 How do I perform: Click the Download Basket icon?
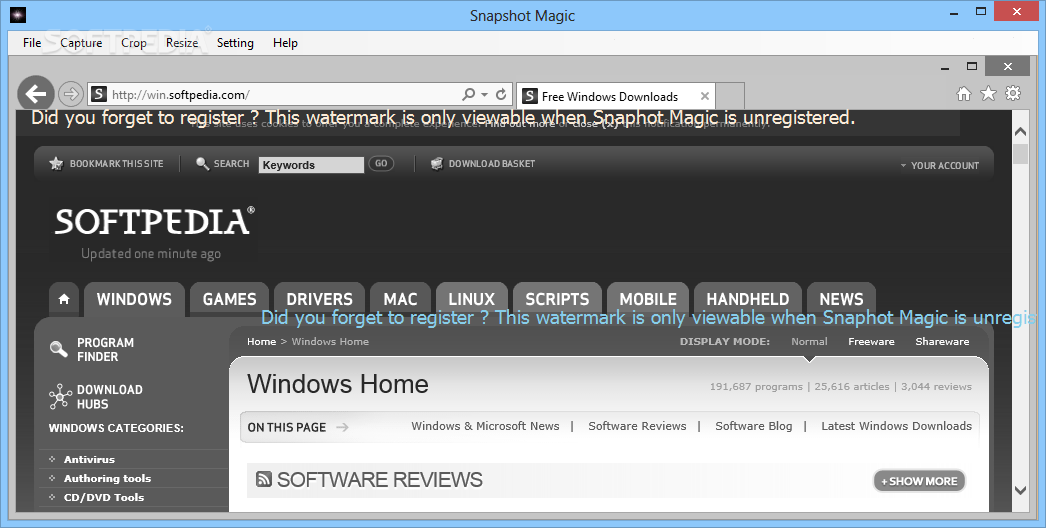click(437, 164)
